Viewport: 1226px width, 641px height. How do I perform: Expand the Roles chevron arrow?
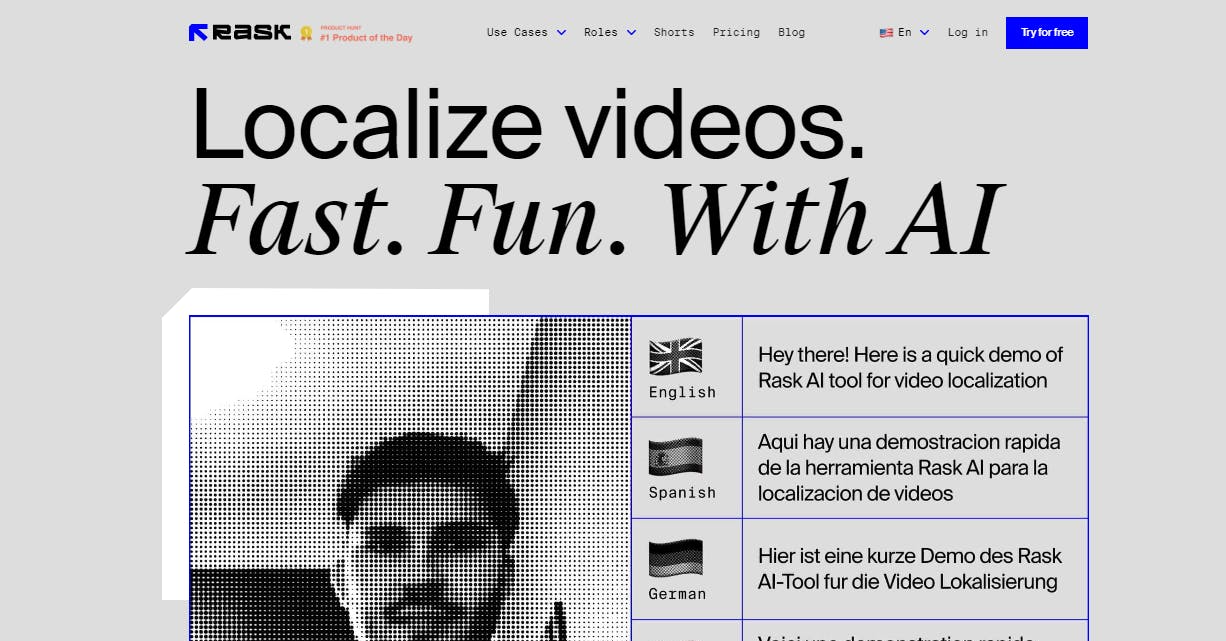tap(631, 32)
